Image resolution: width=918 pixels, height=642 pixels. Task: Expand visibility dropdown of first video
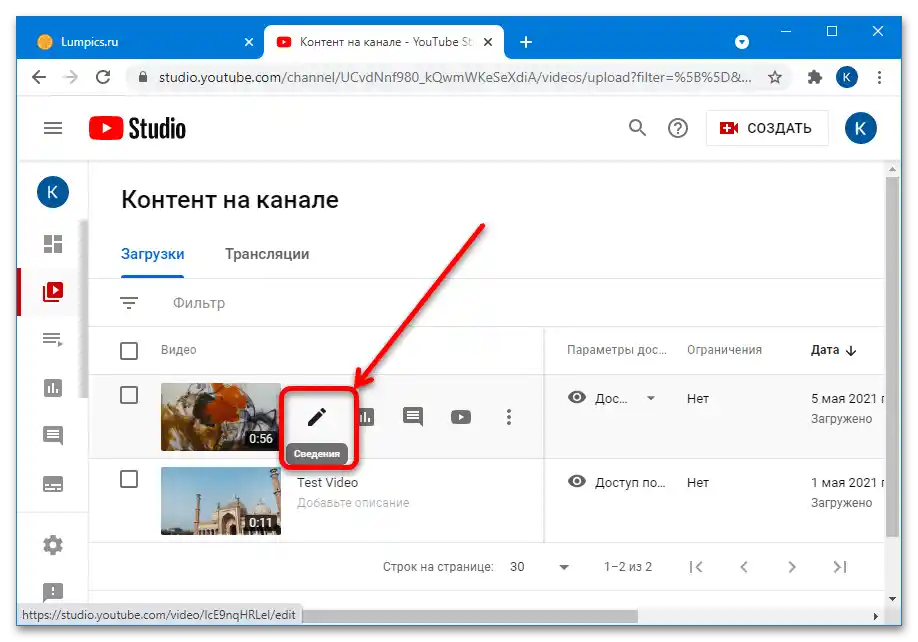point(650,398)
